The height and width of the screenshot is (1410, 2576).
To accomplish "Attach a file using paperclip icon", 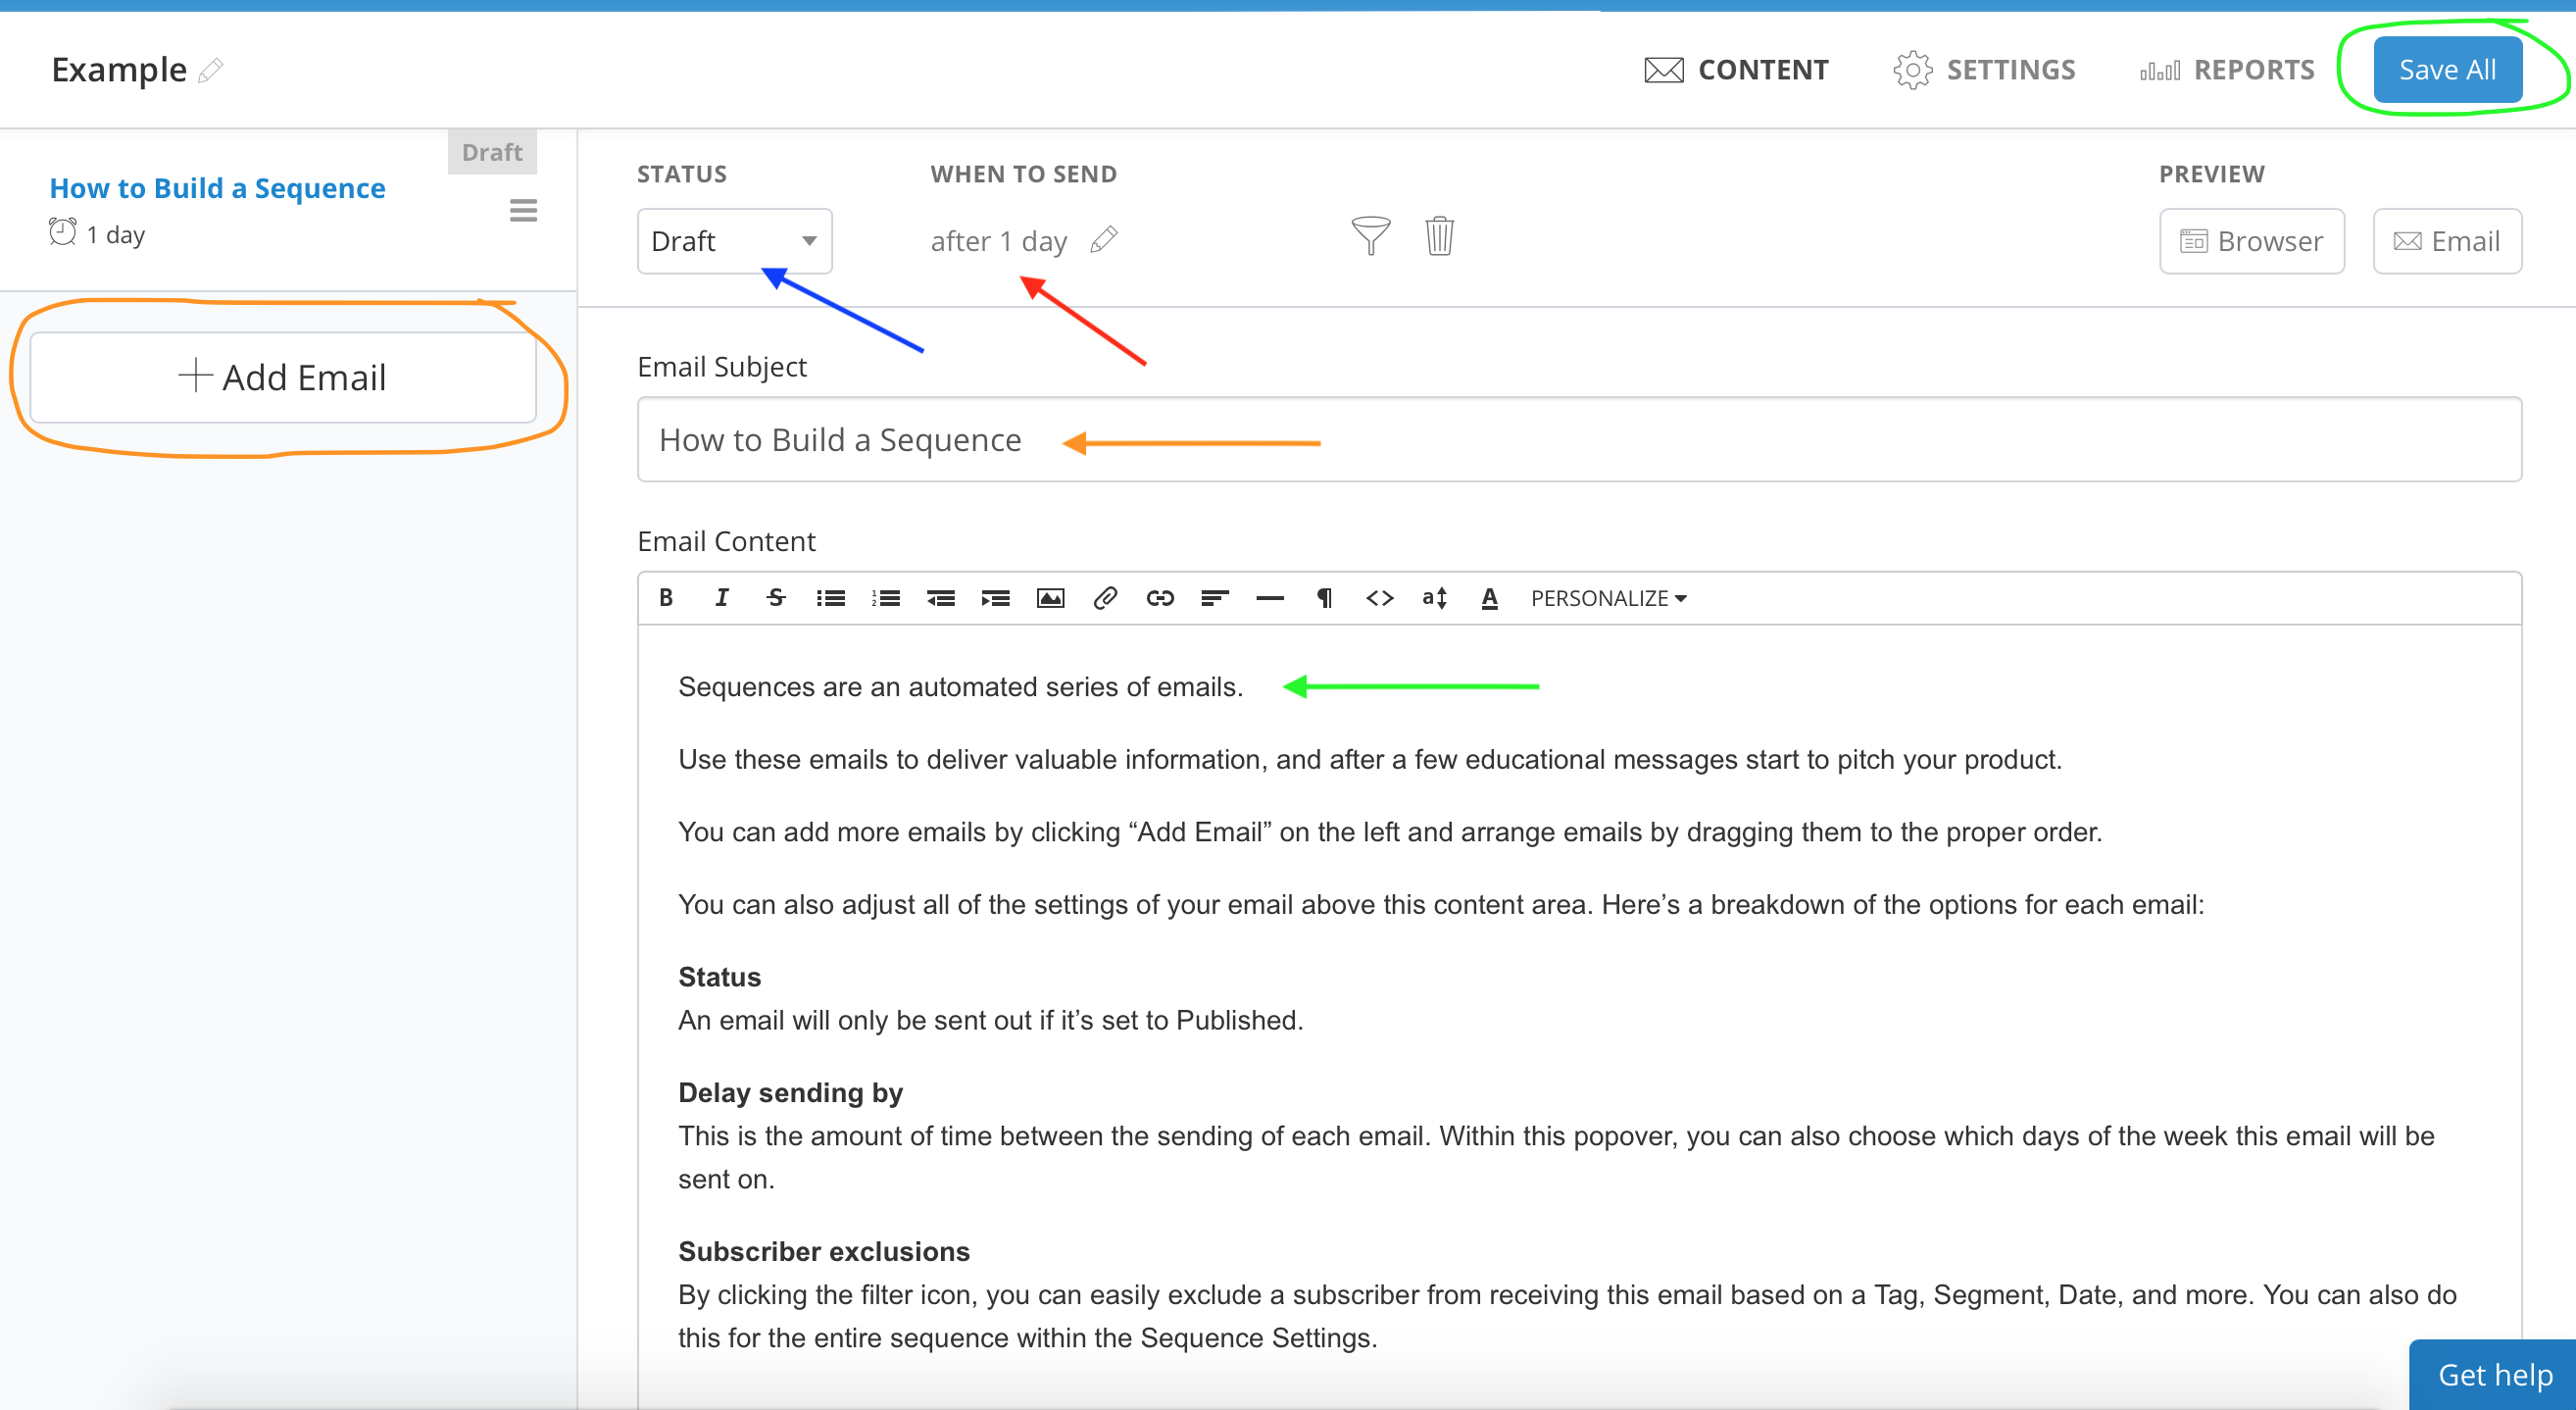I will 1105,598.
